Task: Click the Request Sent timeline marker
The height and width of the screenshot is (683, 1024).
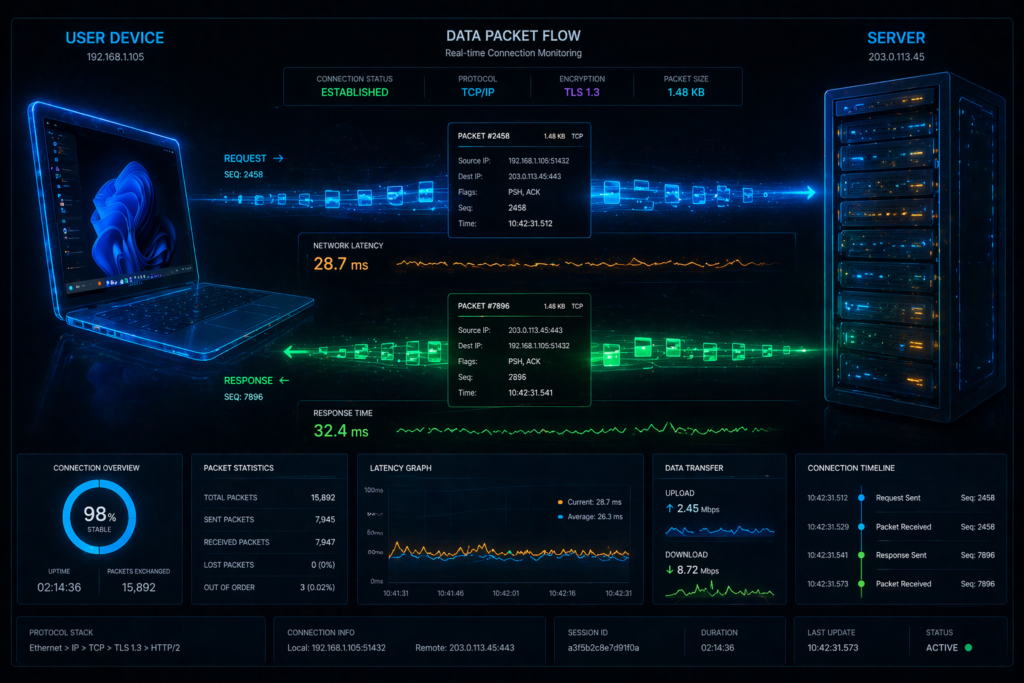Action: click(x=860, y=497)
